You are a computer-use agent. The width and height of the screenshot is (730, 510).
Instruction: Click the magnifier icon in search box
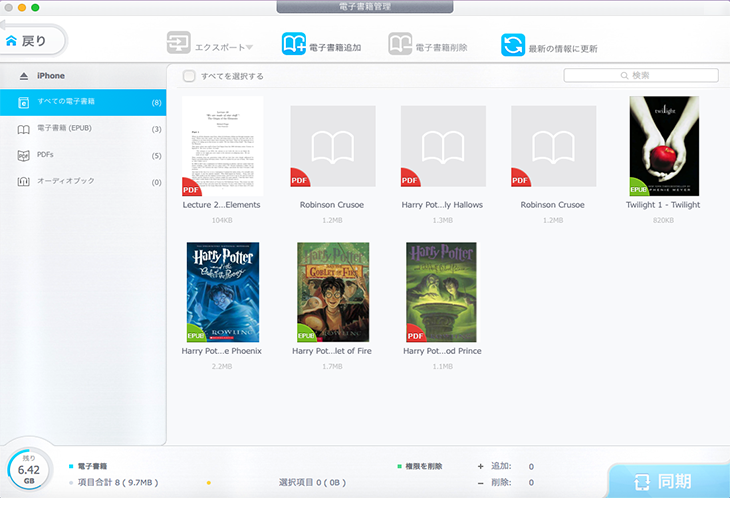click(x=624, y=75)
